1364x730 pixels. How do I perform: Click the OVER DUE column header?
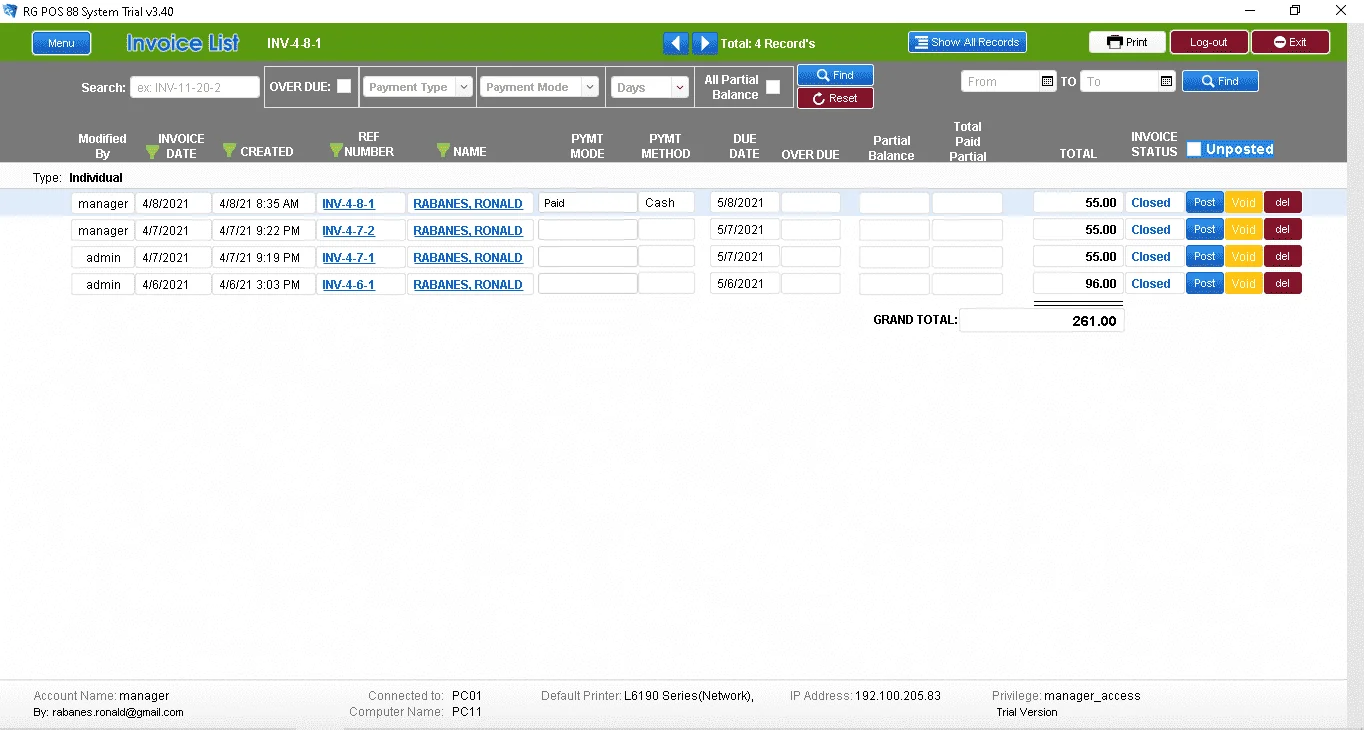click(x=810, y=154)
